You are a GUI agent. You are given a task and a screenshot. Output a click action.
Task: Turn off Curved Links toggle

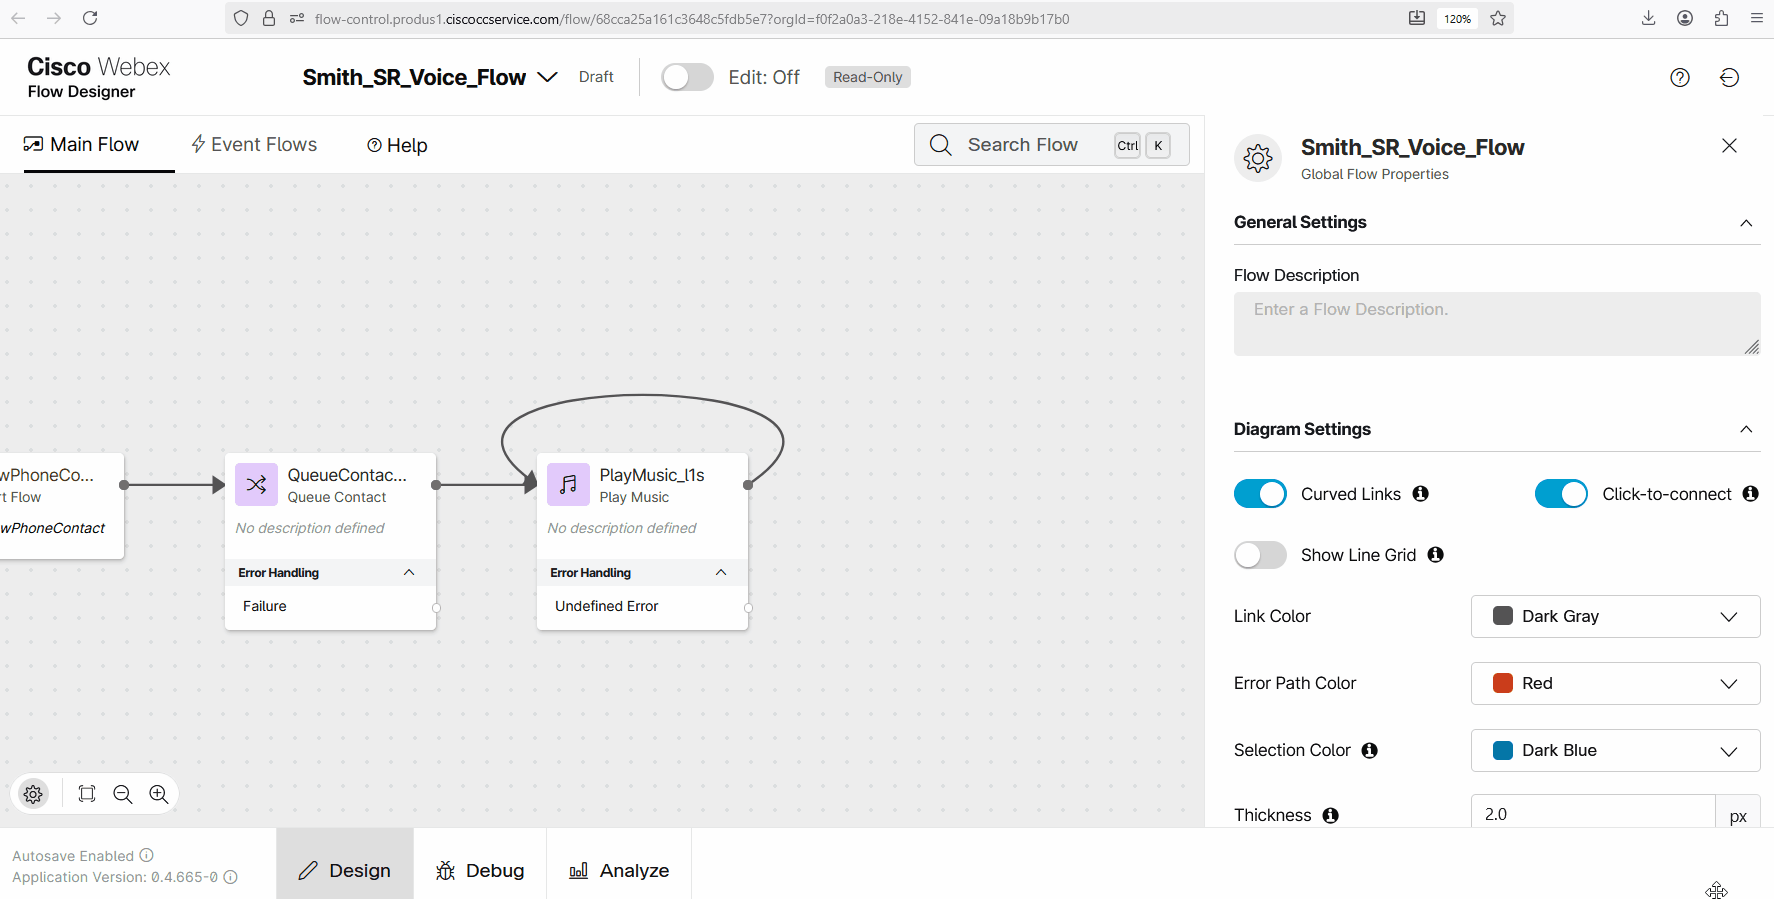point(1260,494)
